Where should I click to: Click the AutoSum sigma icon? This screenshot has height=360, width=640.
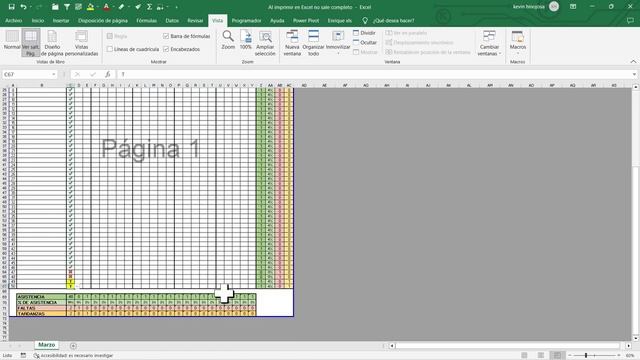pyautogui.click(x=149, y=7)
